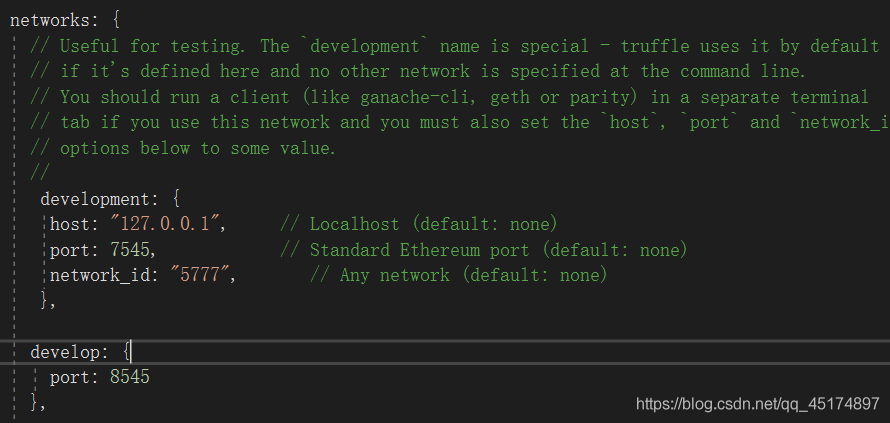The image size is (890, 423).
Task: Select the comment starting "if it's defined here"
Action: (418, 72)
